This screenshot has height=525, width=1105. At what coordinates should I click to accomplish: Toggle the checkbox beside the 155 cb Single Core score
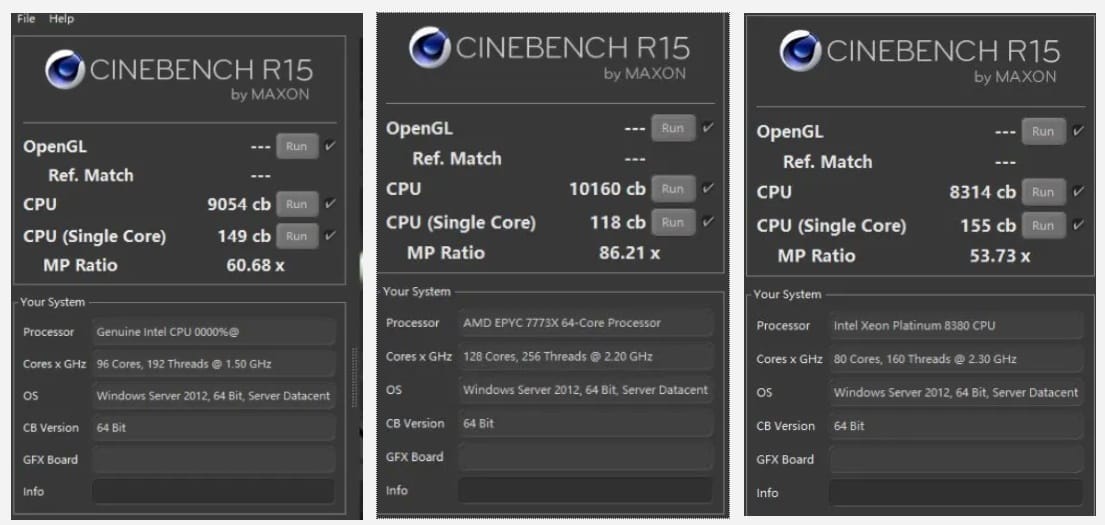coord(1078,225)
